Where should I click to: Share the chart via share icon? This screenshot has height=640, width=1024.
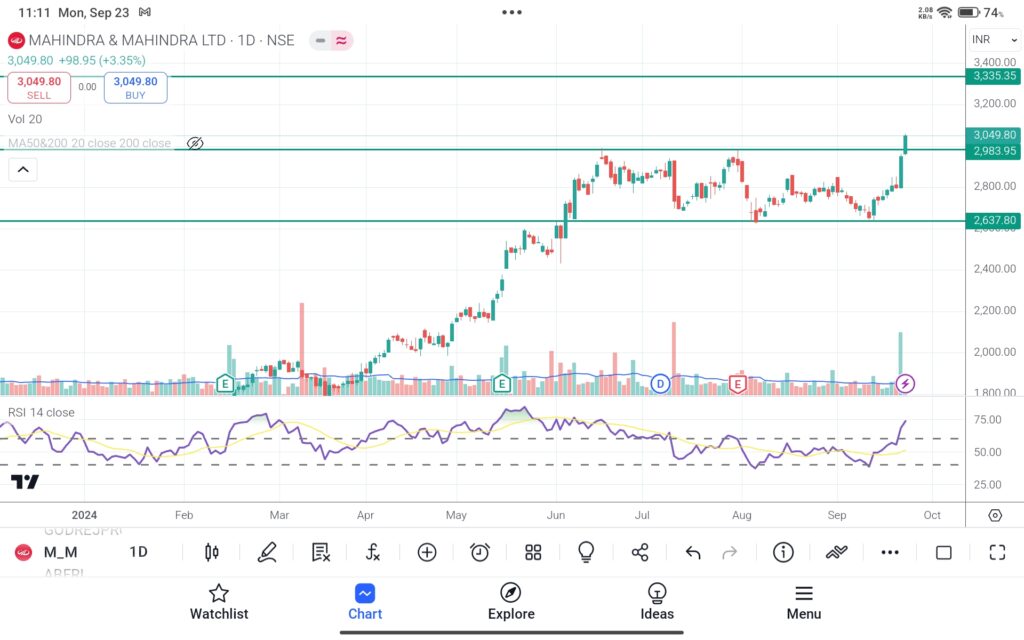pos(640,552)
